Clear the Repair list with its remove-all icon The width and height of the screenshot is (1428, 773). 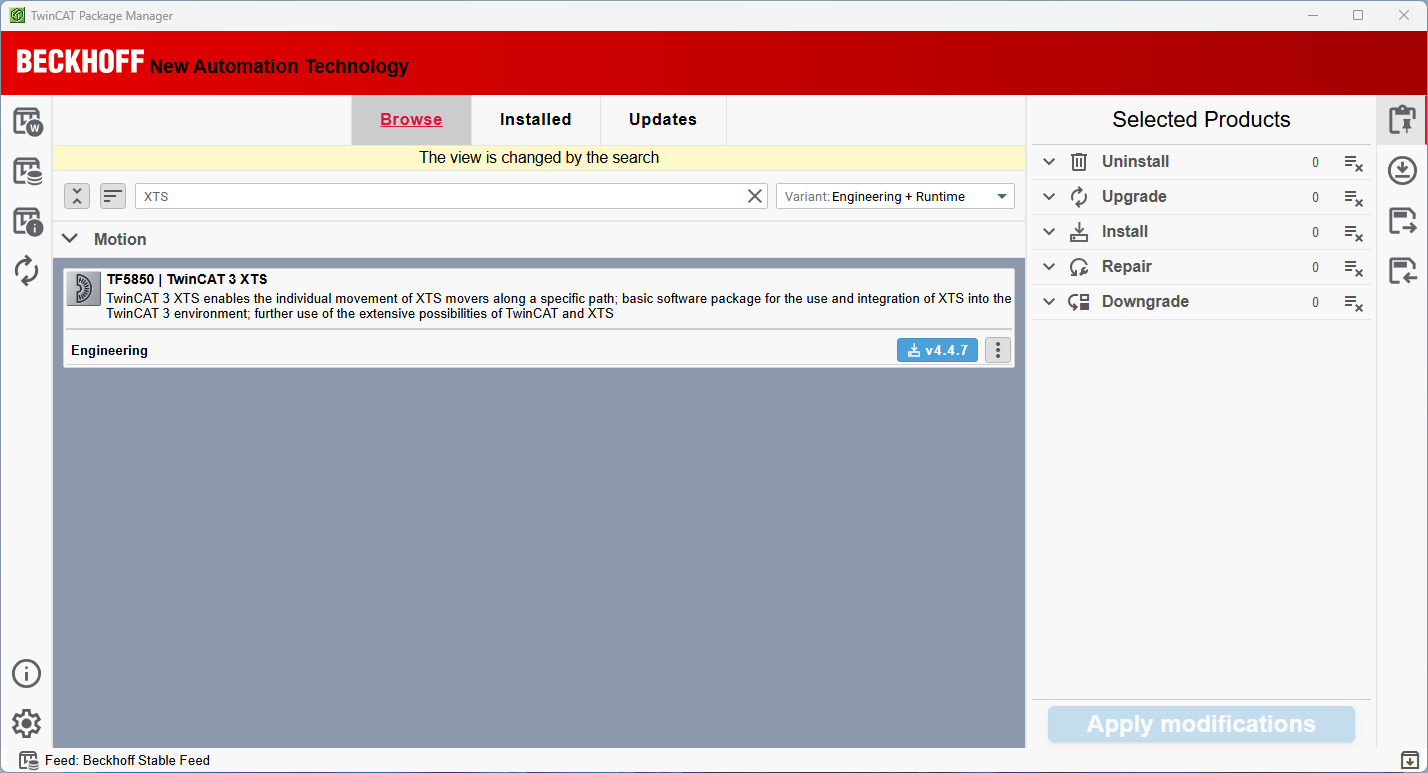coord(1353,267)
